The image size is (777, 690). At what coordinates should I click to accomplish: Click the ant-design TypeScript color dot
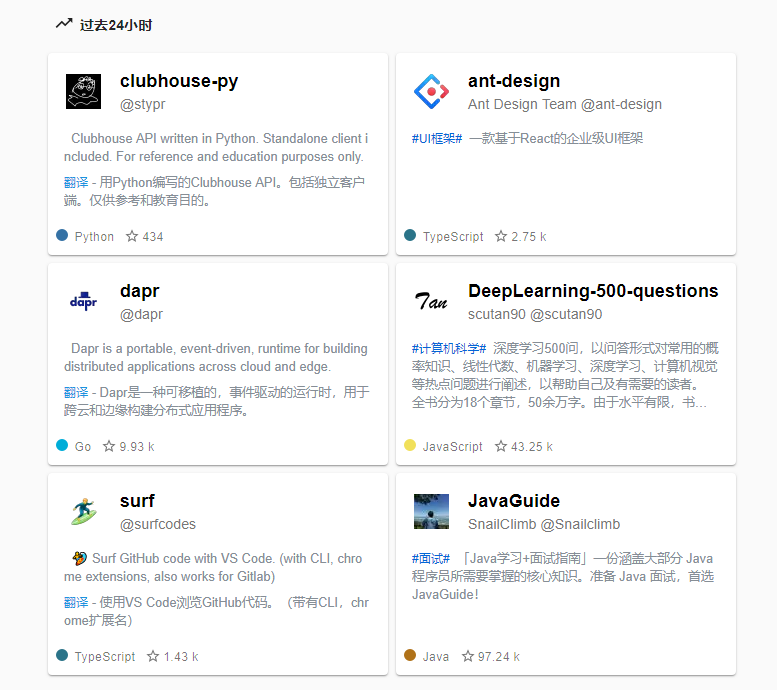[410, 235]
